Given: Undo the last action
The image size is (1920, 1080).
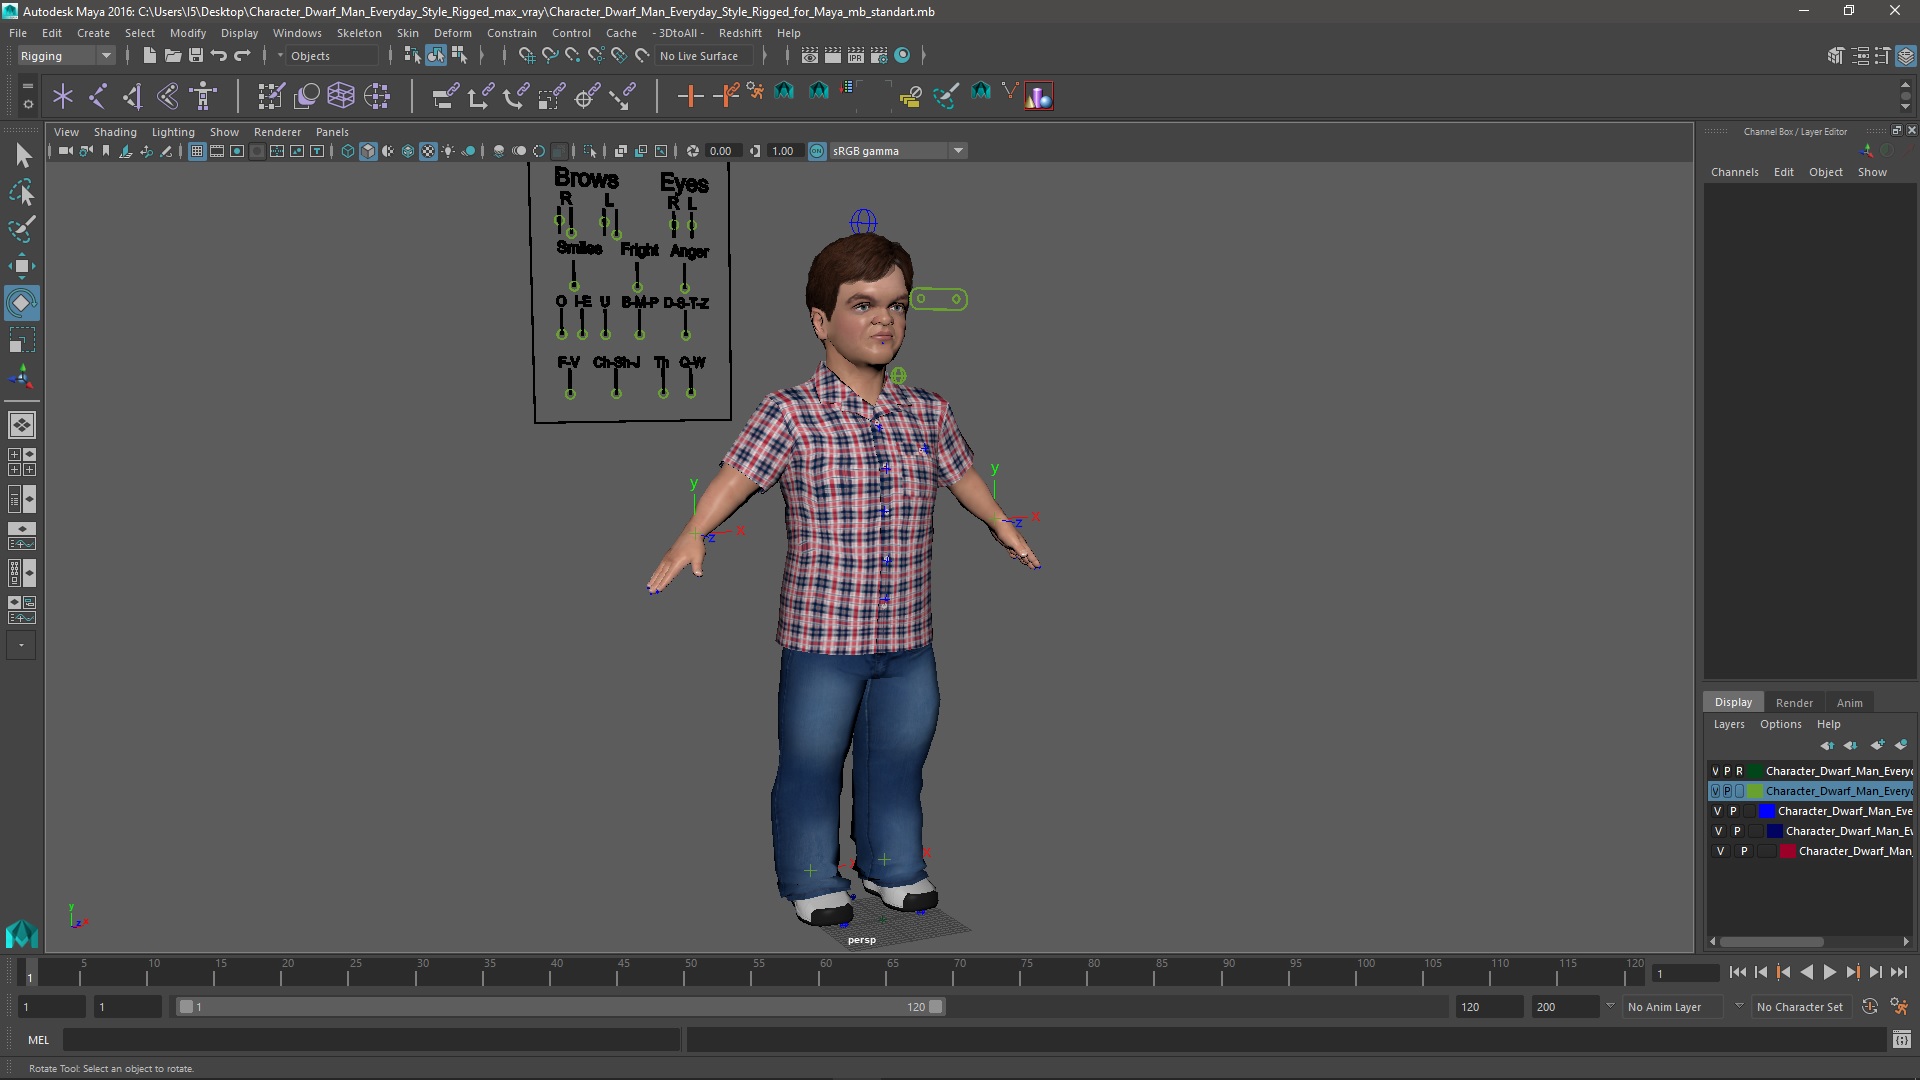Looking at the screenshot, I should pos(219,56).
